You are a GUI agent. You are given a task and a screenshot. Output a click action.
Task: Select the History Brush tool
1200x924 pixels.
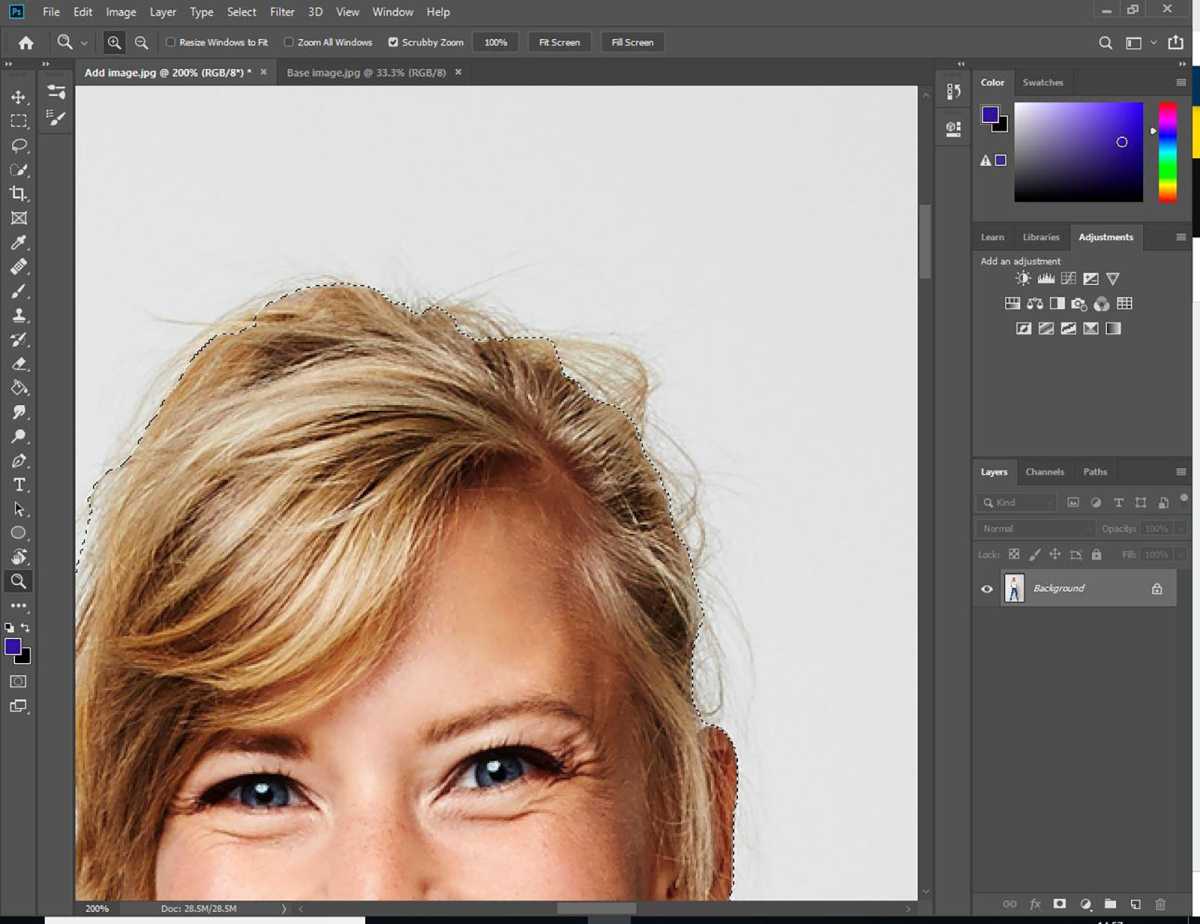click(x=18, y=340)
